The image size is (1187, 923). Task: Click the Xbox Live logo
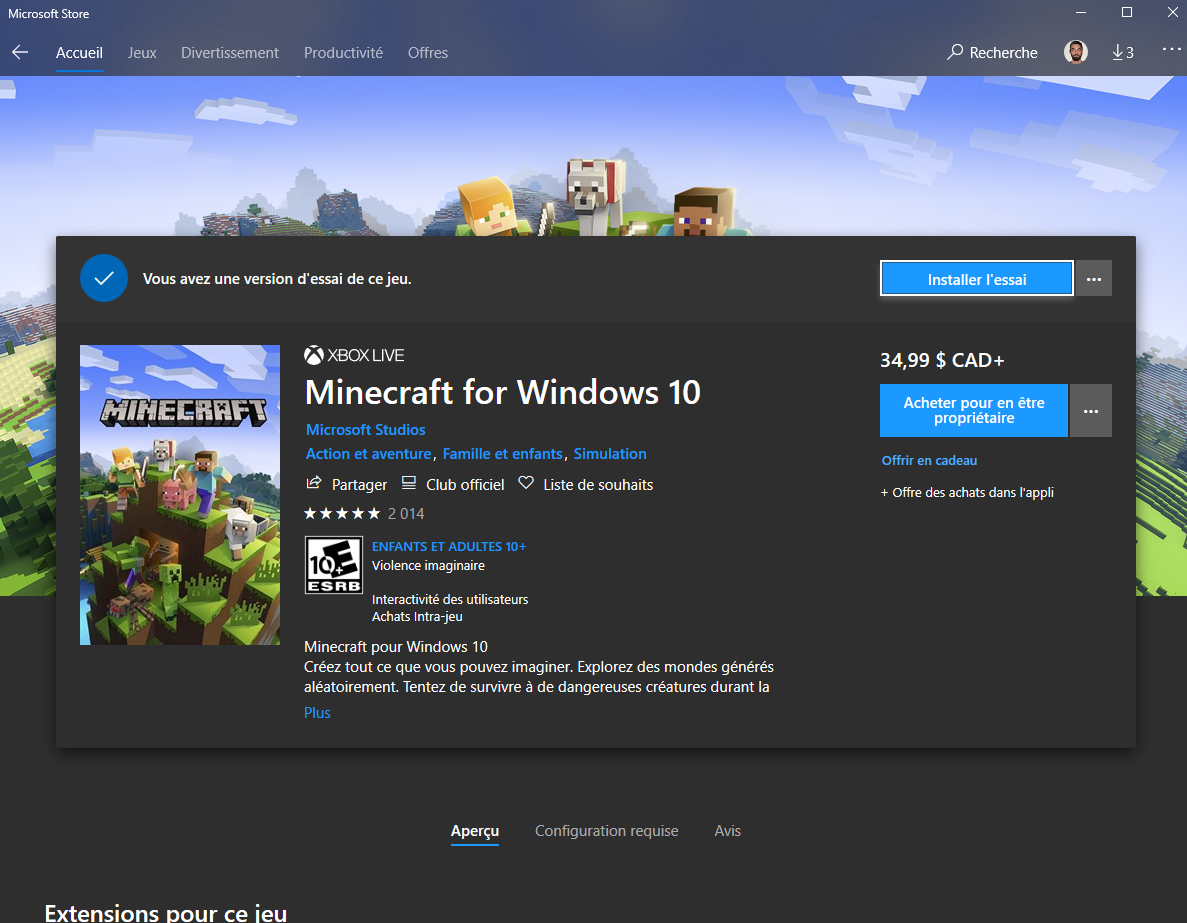click(354, 355)
